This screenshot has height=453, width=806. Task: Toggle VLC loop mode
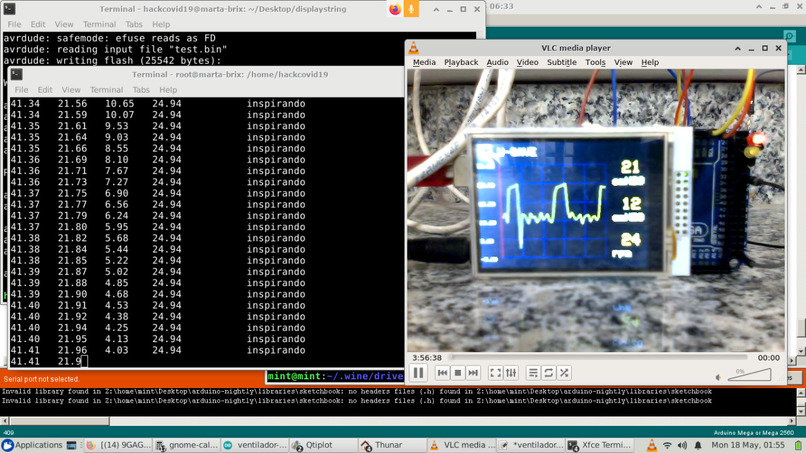548,373
